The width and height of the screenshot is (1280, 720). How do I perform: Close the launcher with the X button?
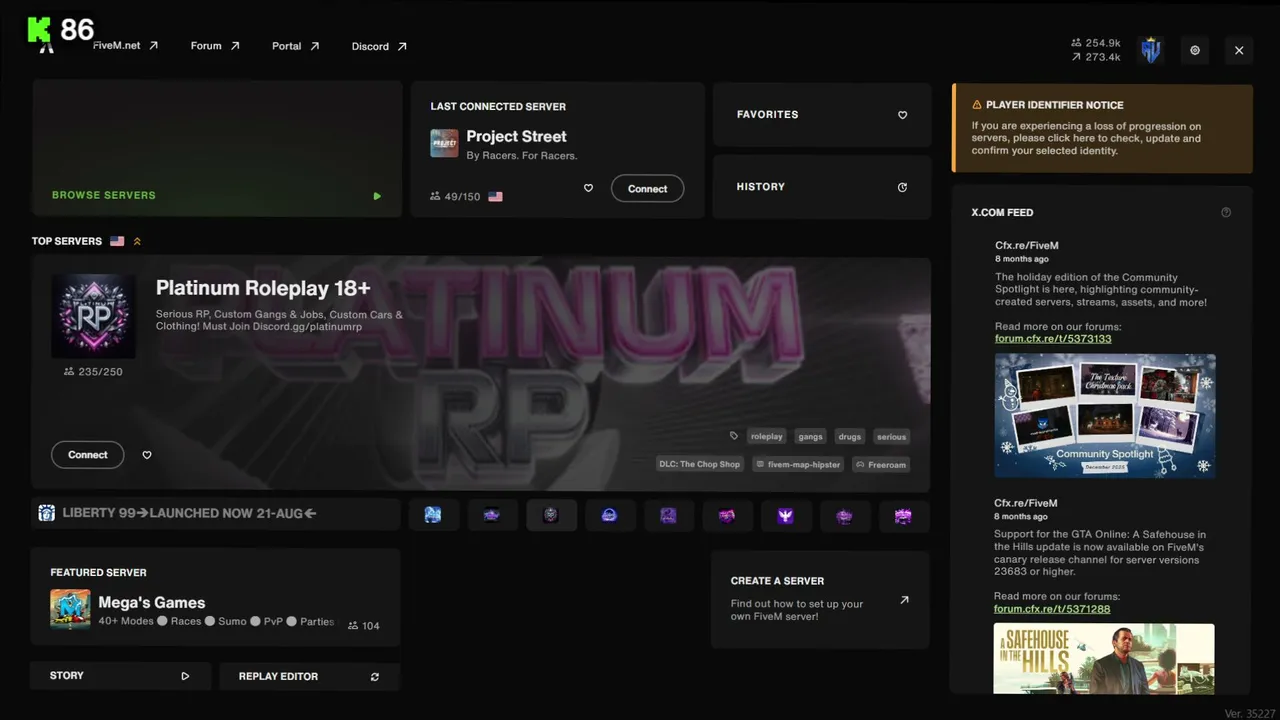[x=1239, y=50]
